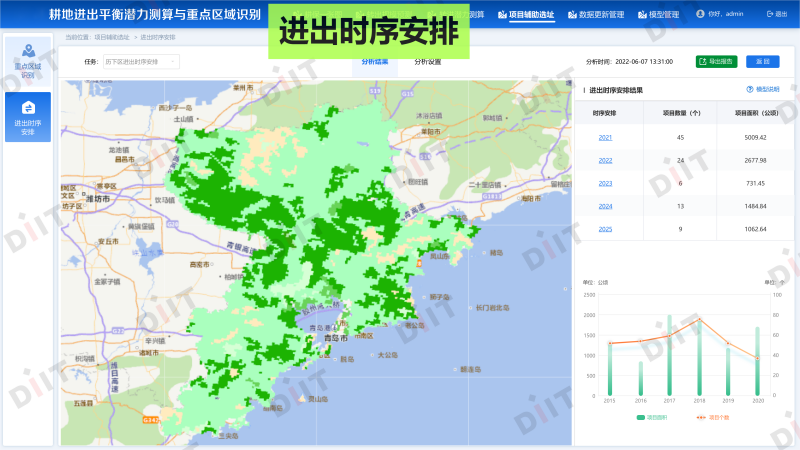Select 进出时序安排 sidebar icon
The image size is (800, 450).
coord(28,108)
